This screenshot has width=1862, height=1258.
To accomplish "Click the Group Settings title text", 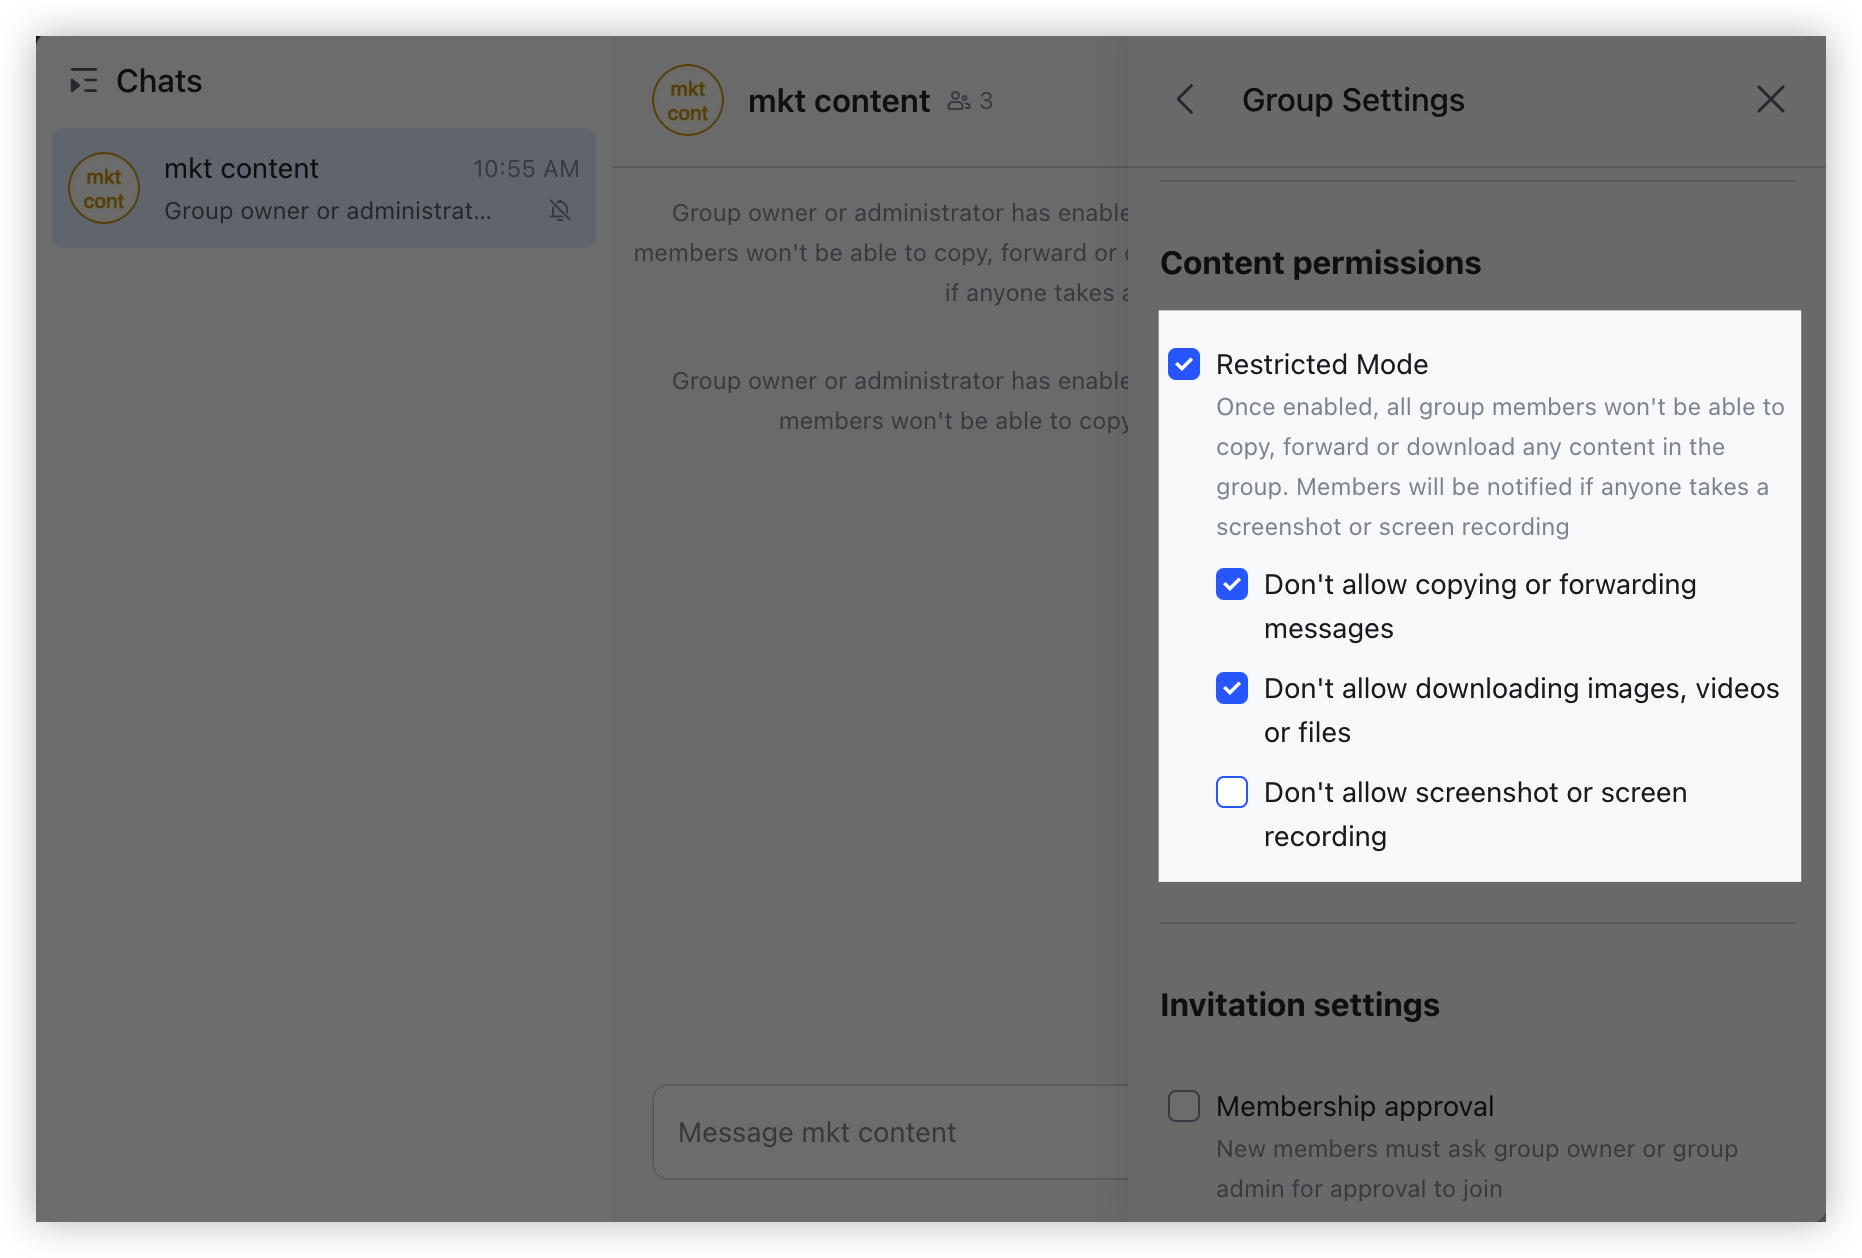I will pos(1352,100).
